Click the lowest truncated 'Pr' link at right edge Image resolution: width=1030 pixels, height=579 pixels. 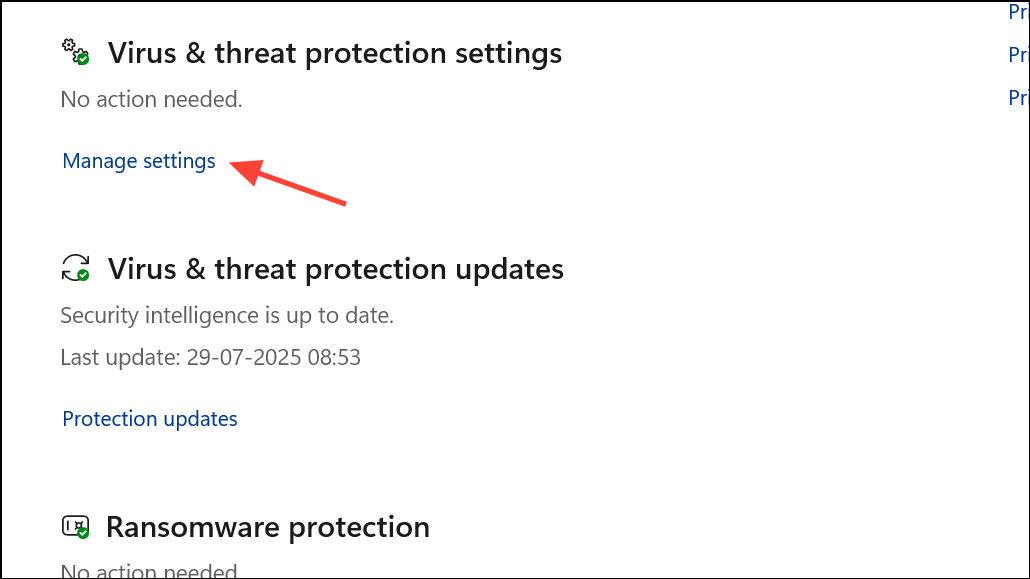point(1018,98)
